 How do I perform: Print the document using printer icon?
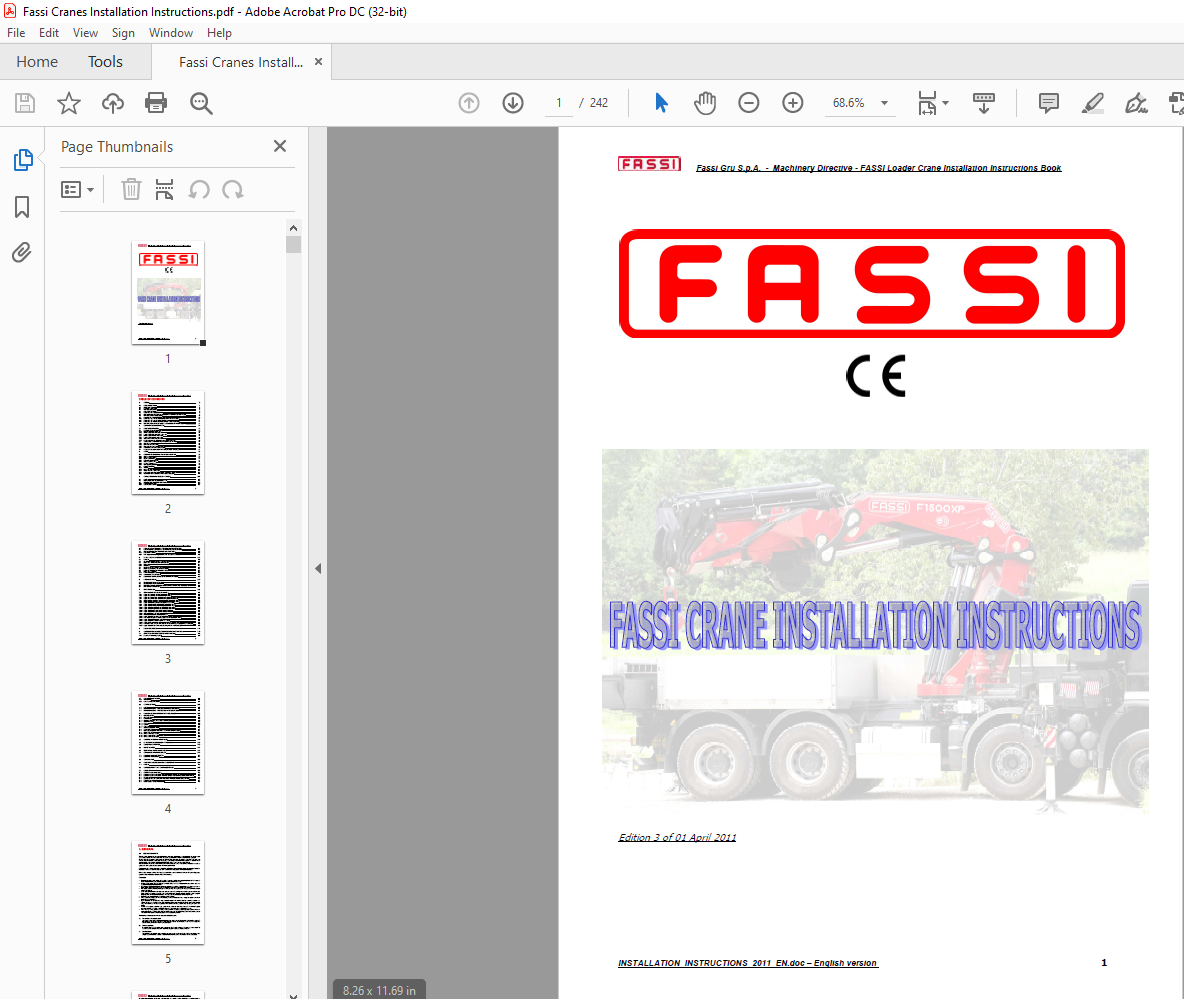156,103
